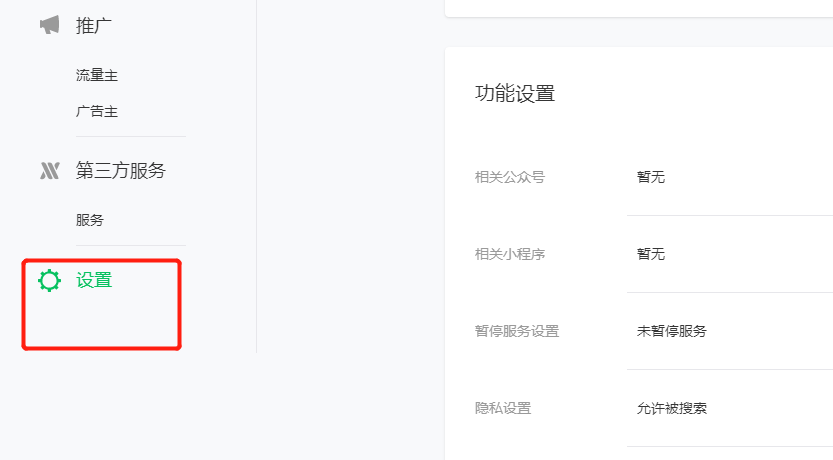Click the 未暂停服务 status text
Screen dimensions: 833x460
[672, 331]
